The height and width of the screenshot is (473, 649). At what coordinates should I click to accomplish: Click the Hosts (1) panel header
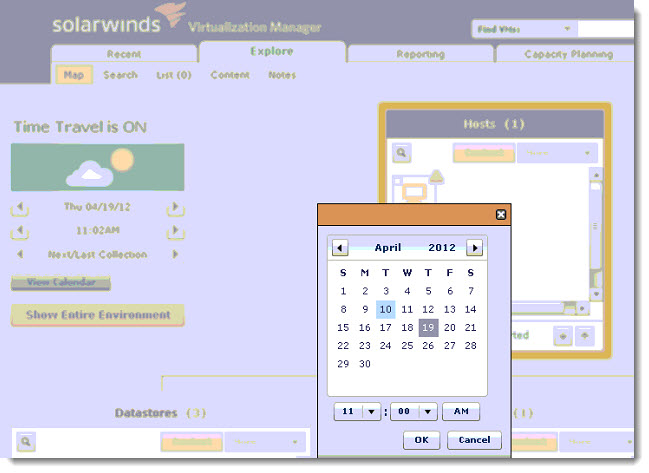[x=494, y=124]
